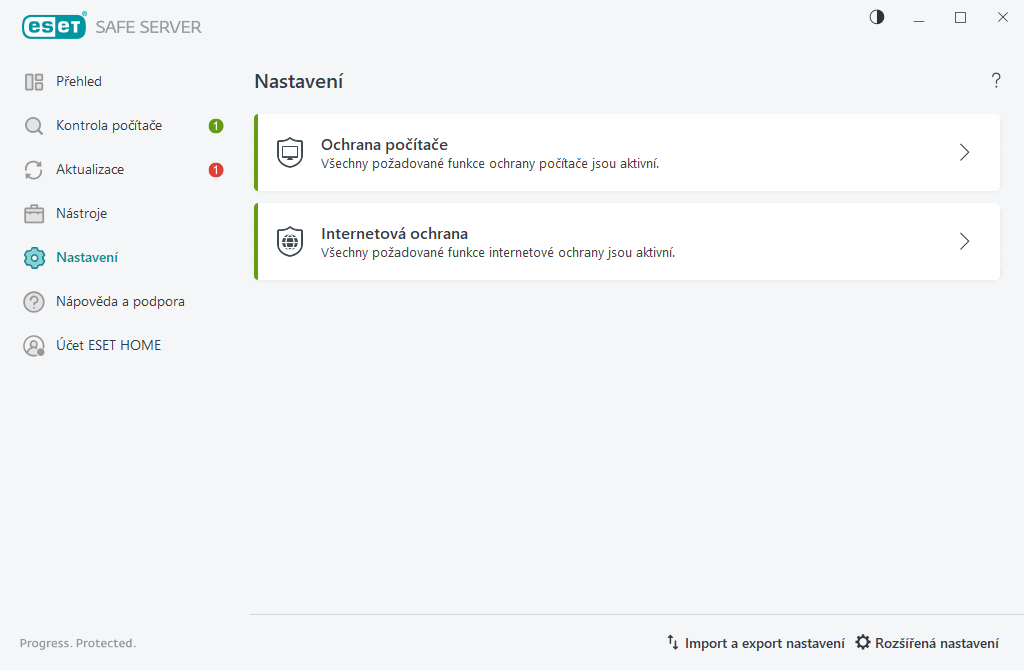Click the Přehled dashboard icon
This screenshot has height=670, width=1024.
coord(34,82)
